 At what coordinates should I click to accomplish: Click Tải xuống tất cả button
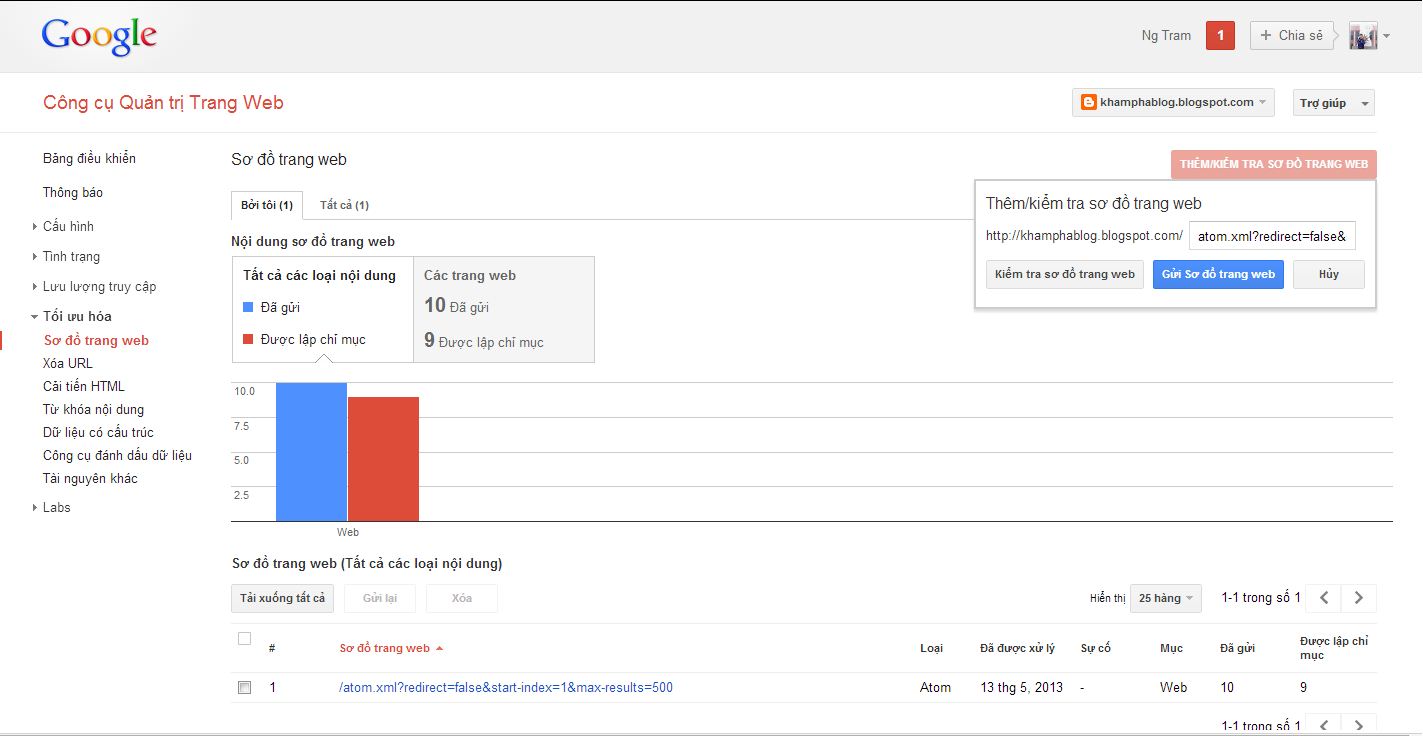tap(282, 598)
